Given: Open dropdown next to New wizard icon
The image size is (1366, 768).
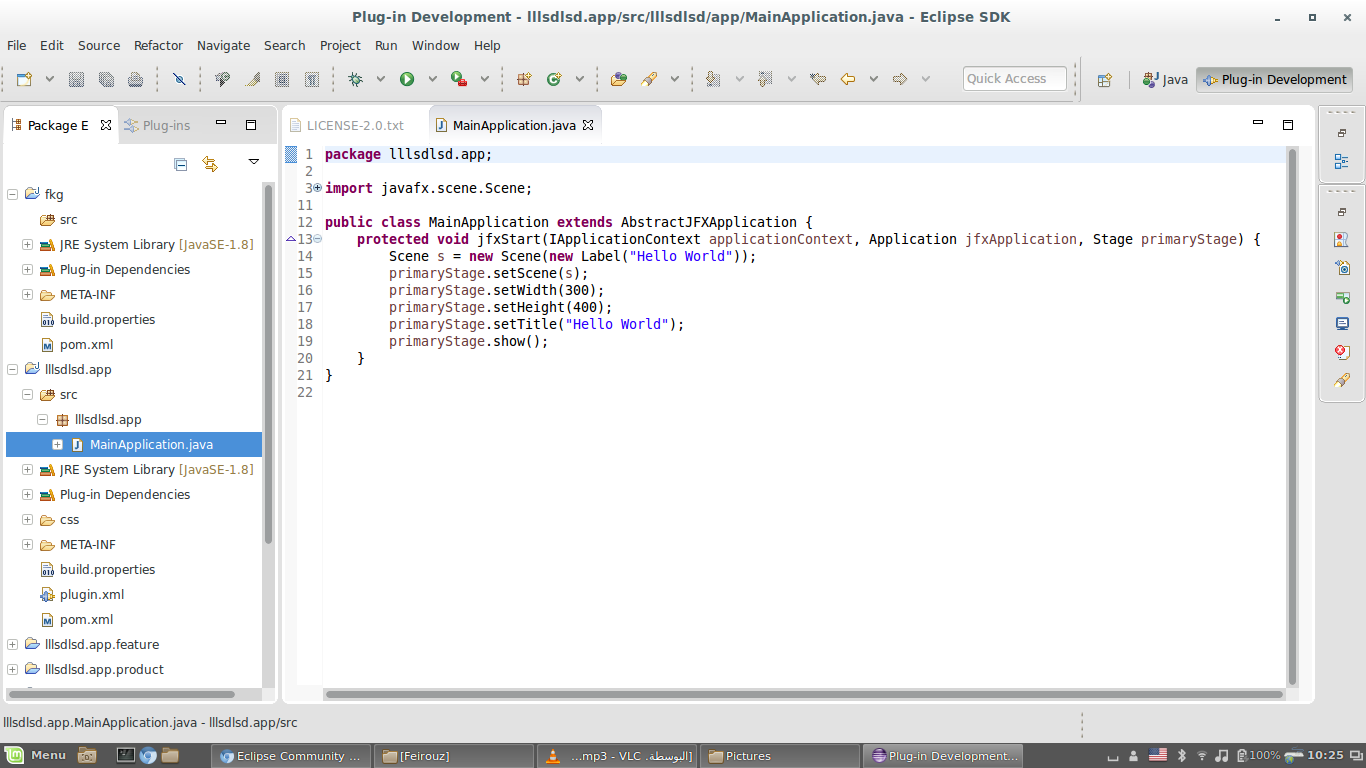Looking at the screenshot, I should 48,79.
